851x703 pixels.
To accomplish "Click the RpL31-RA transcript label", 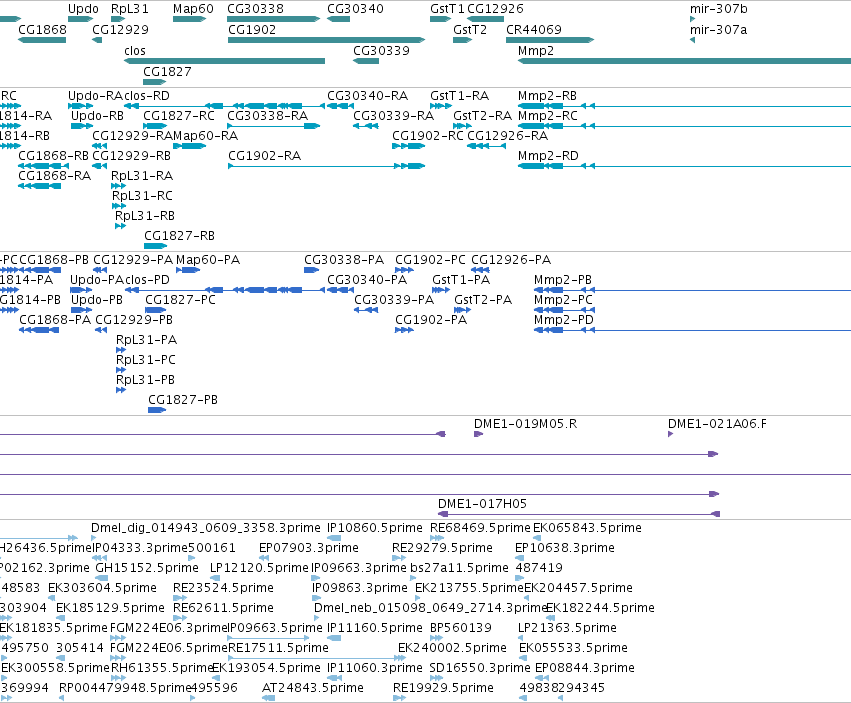I will click(142, 176).
